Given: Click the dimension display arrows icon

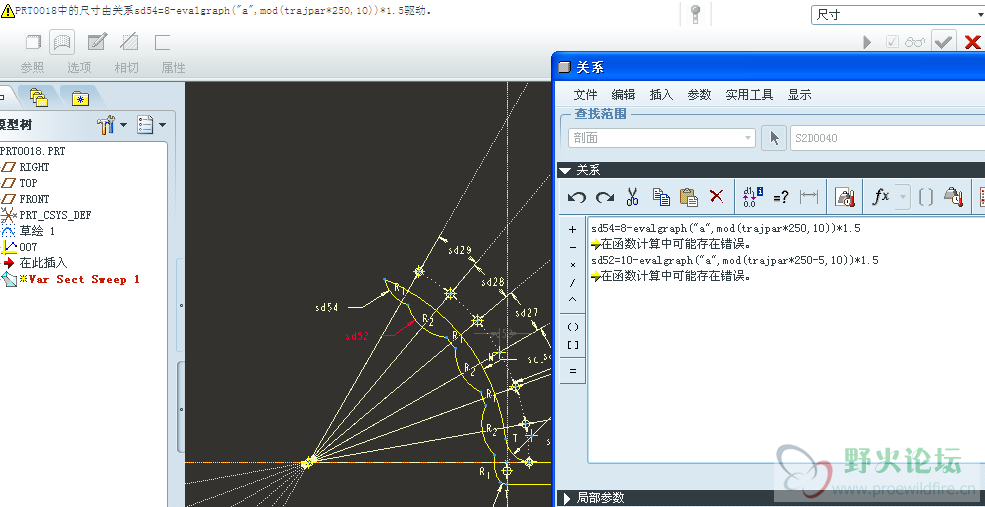Looking at the screenshot, I should click(809, 197).
